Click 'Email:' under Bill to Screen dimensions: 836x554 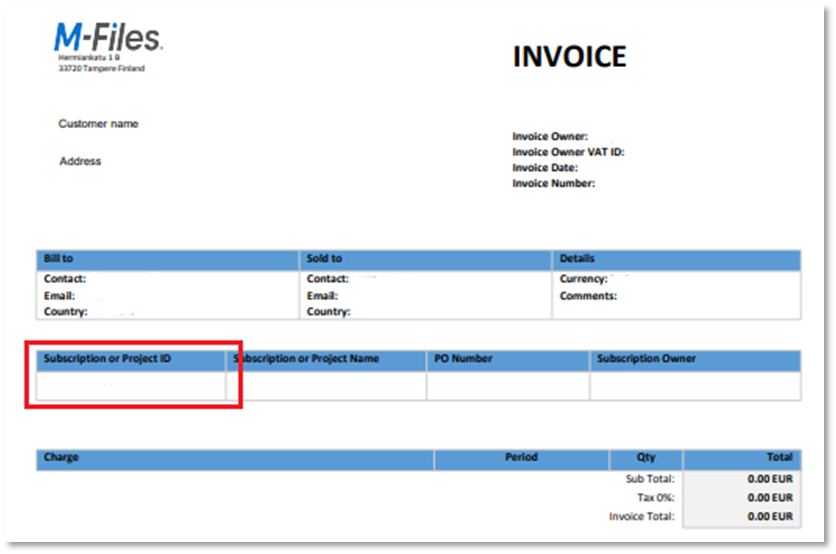(x=59, y=296)
